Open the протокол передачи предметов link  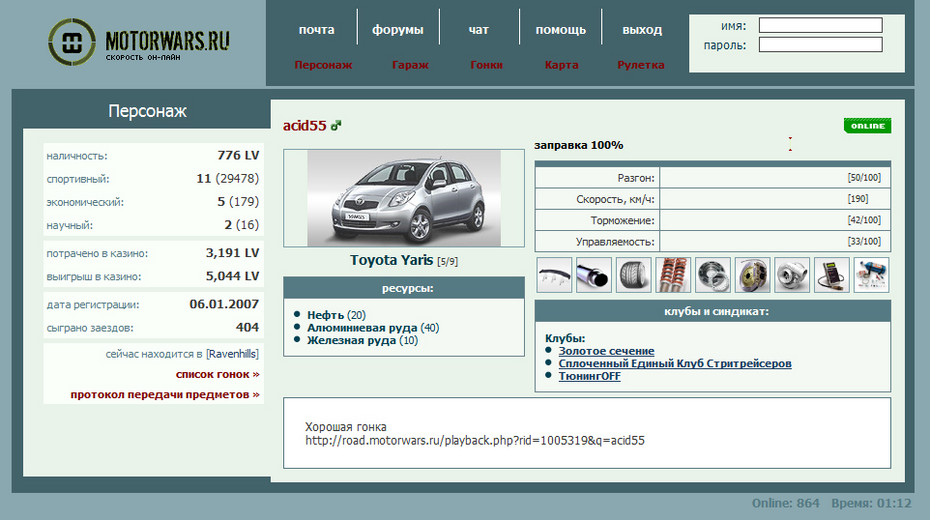coord(165,394)
